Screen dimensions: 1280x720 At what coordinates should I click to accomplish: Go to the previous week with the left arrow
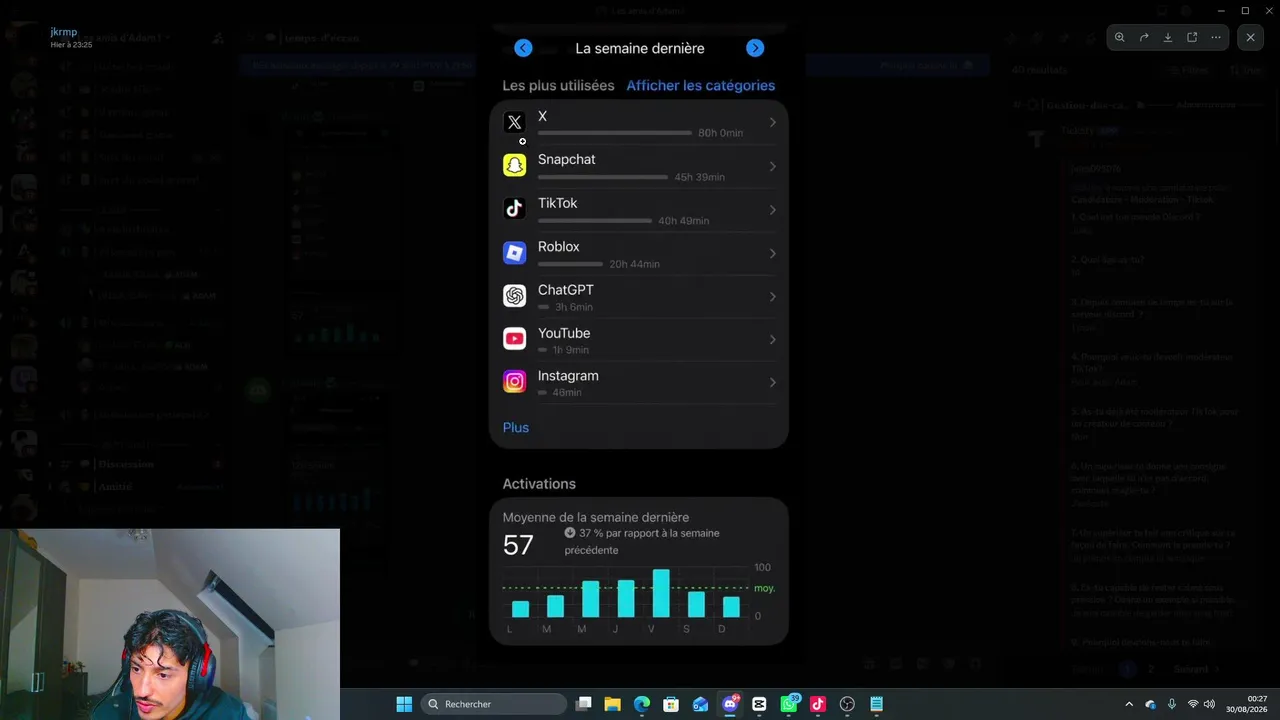tap(523, 48)
